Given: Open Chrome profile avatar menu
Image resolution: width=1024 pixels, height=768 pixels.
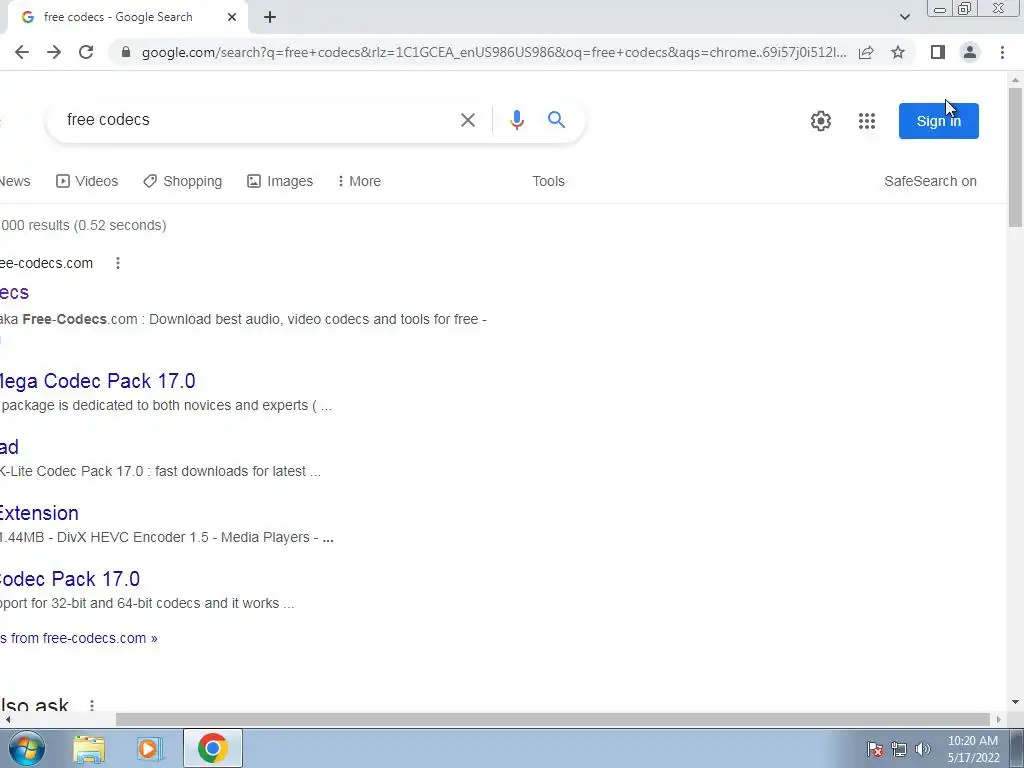Looking at the screenshot, I should tap(970, 52).
